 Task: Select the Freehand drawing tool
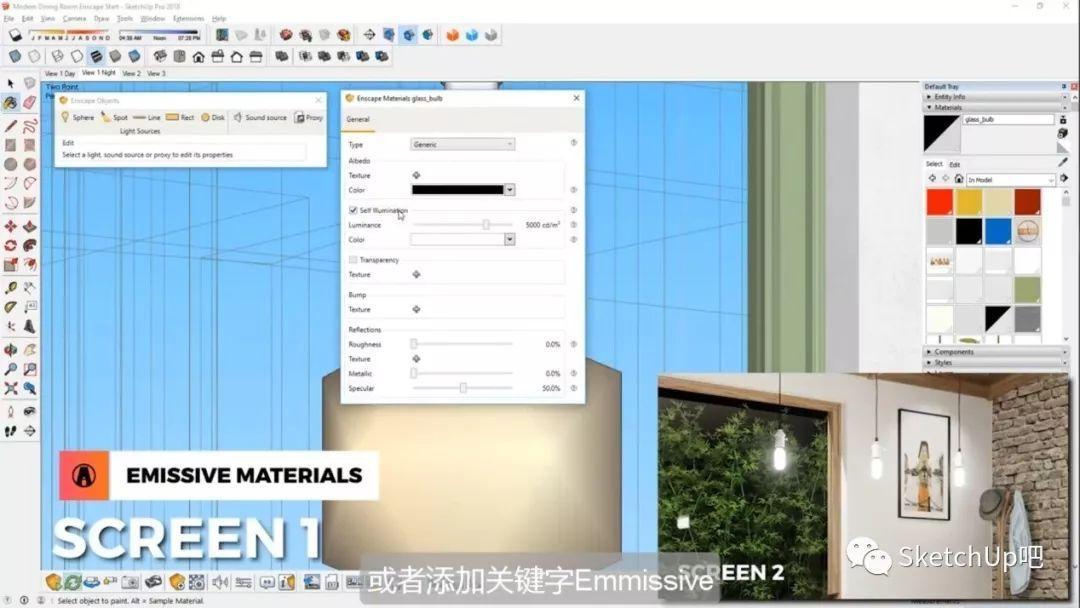tap(30, 126)
